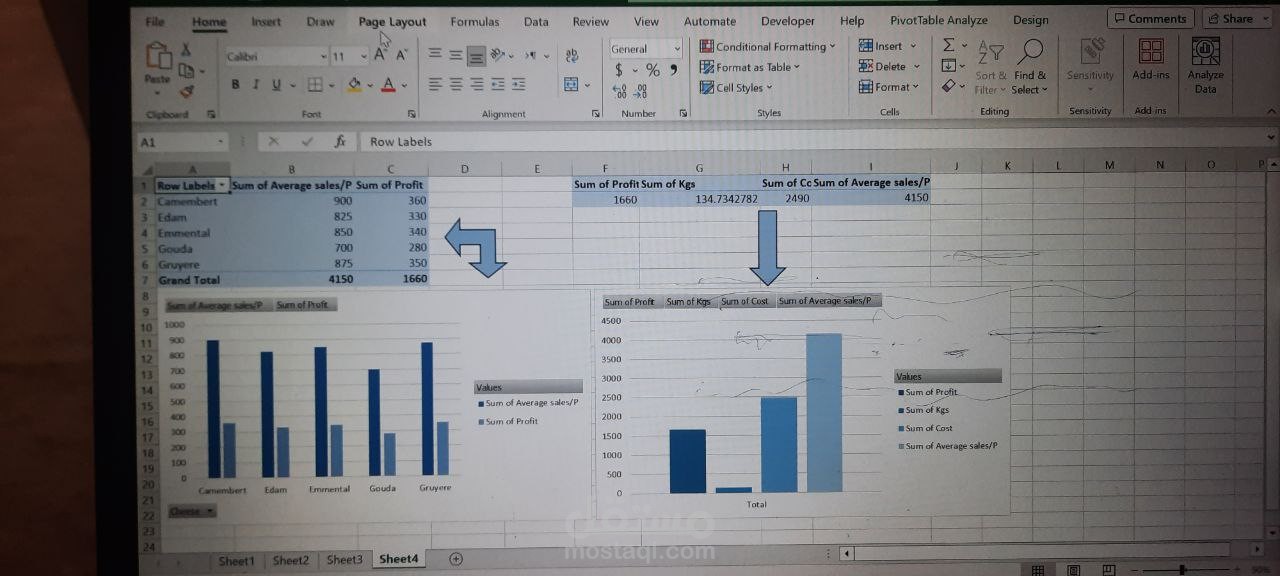Click the Cut scissors icon
Viewport: 1280px width, 576px height.
[x=185, y=50]
